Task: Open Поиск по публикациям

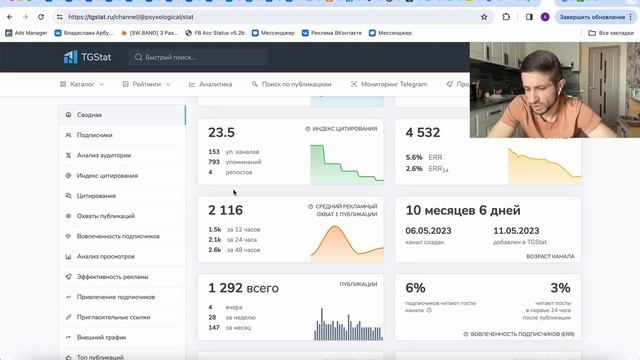Action: (291, 84)
